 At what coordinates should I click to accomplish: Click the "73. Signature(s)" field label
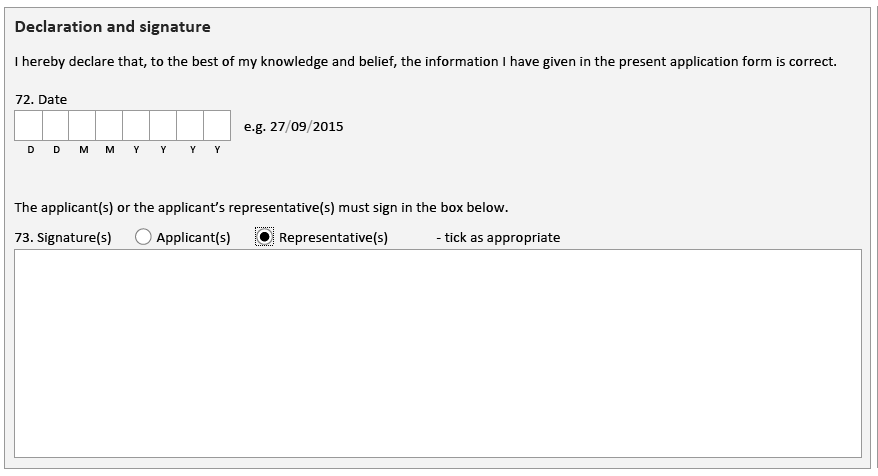point(63,238)
